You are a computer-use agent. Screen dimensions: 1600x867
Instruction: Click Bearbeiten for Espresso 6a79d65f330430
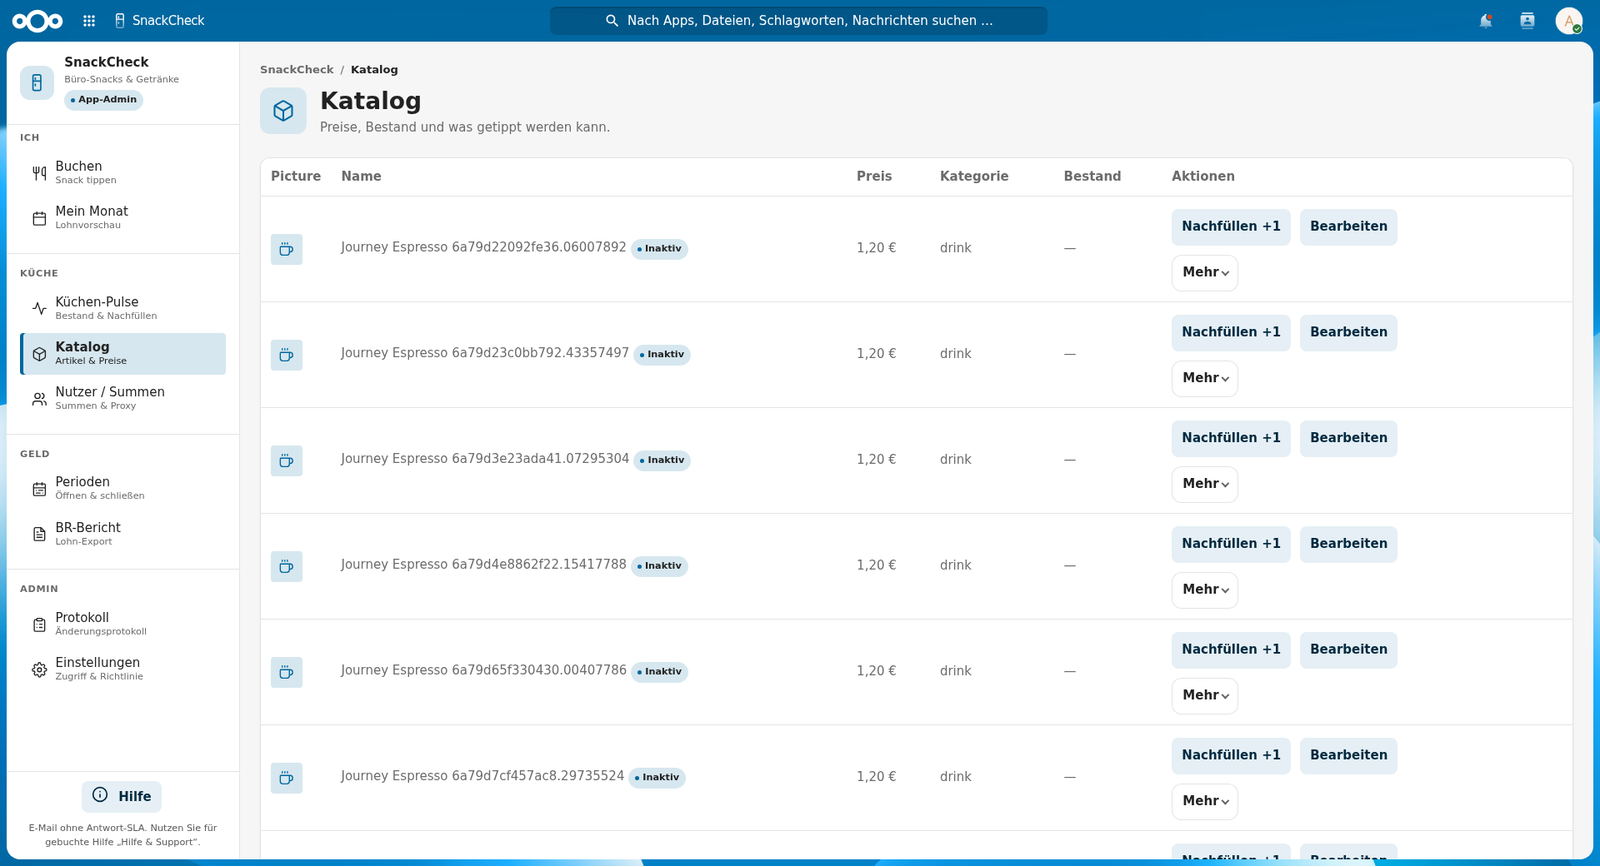[x=1349, y=650]
